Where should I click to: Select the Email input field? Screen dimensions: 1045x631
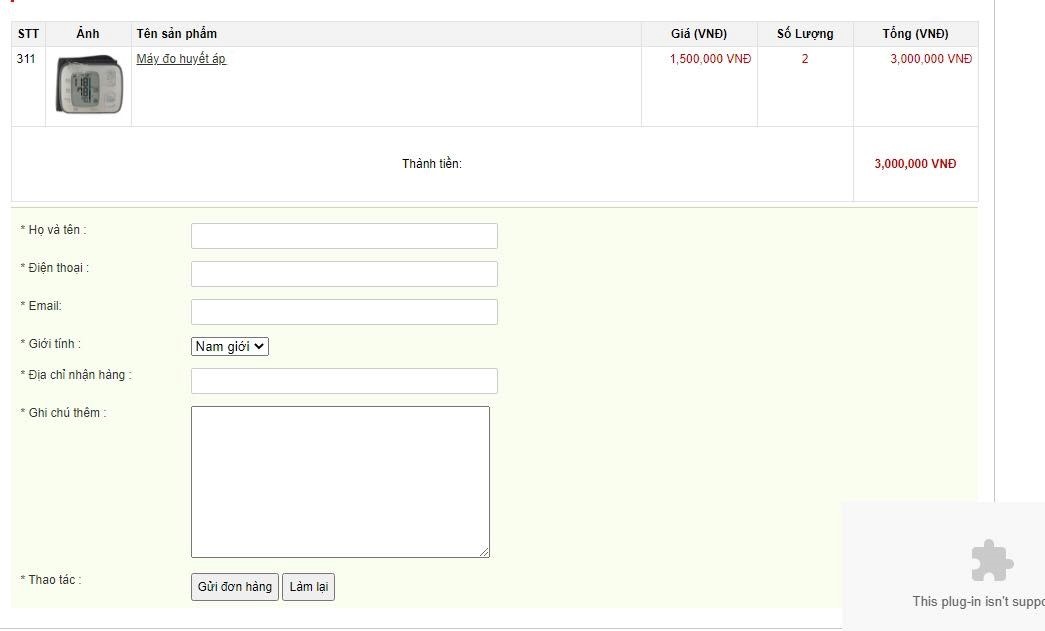344,312
